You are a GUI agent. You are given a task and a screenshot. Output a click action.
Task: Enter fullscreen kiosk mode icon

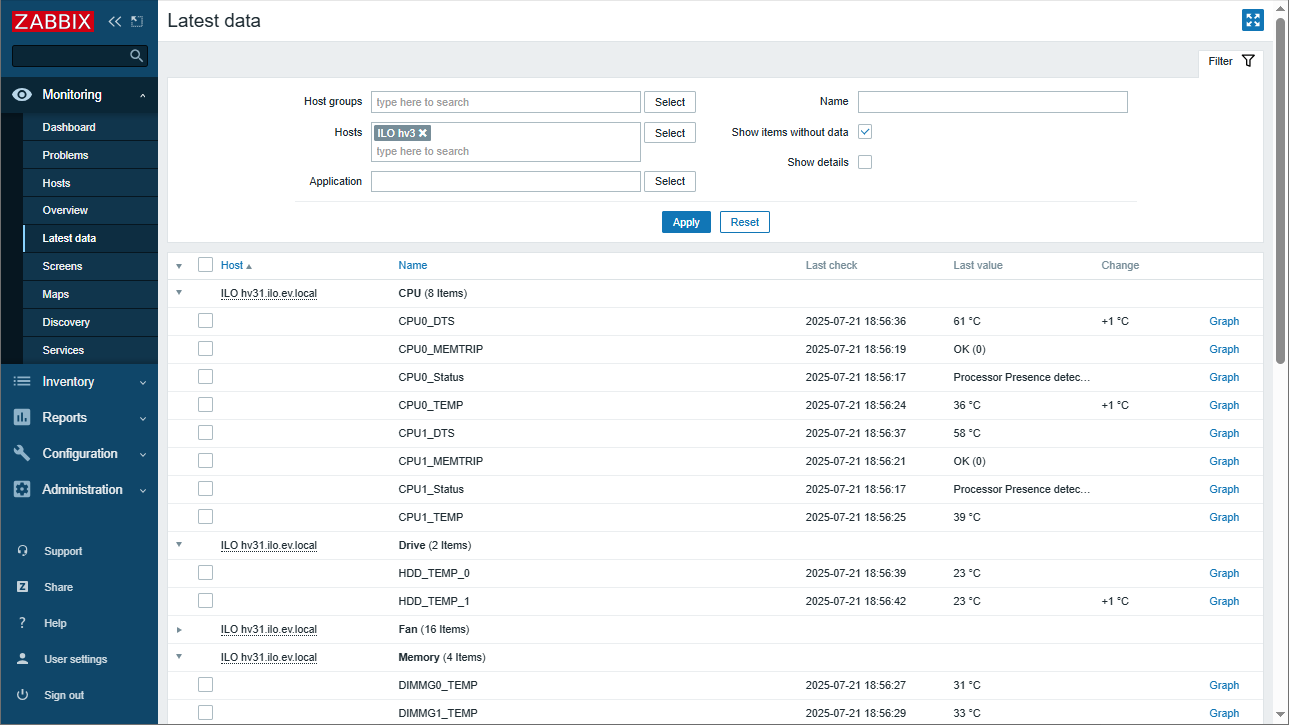(1253, 21)
